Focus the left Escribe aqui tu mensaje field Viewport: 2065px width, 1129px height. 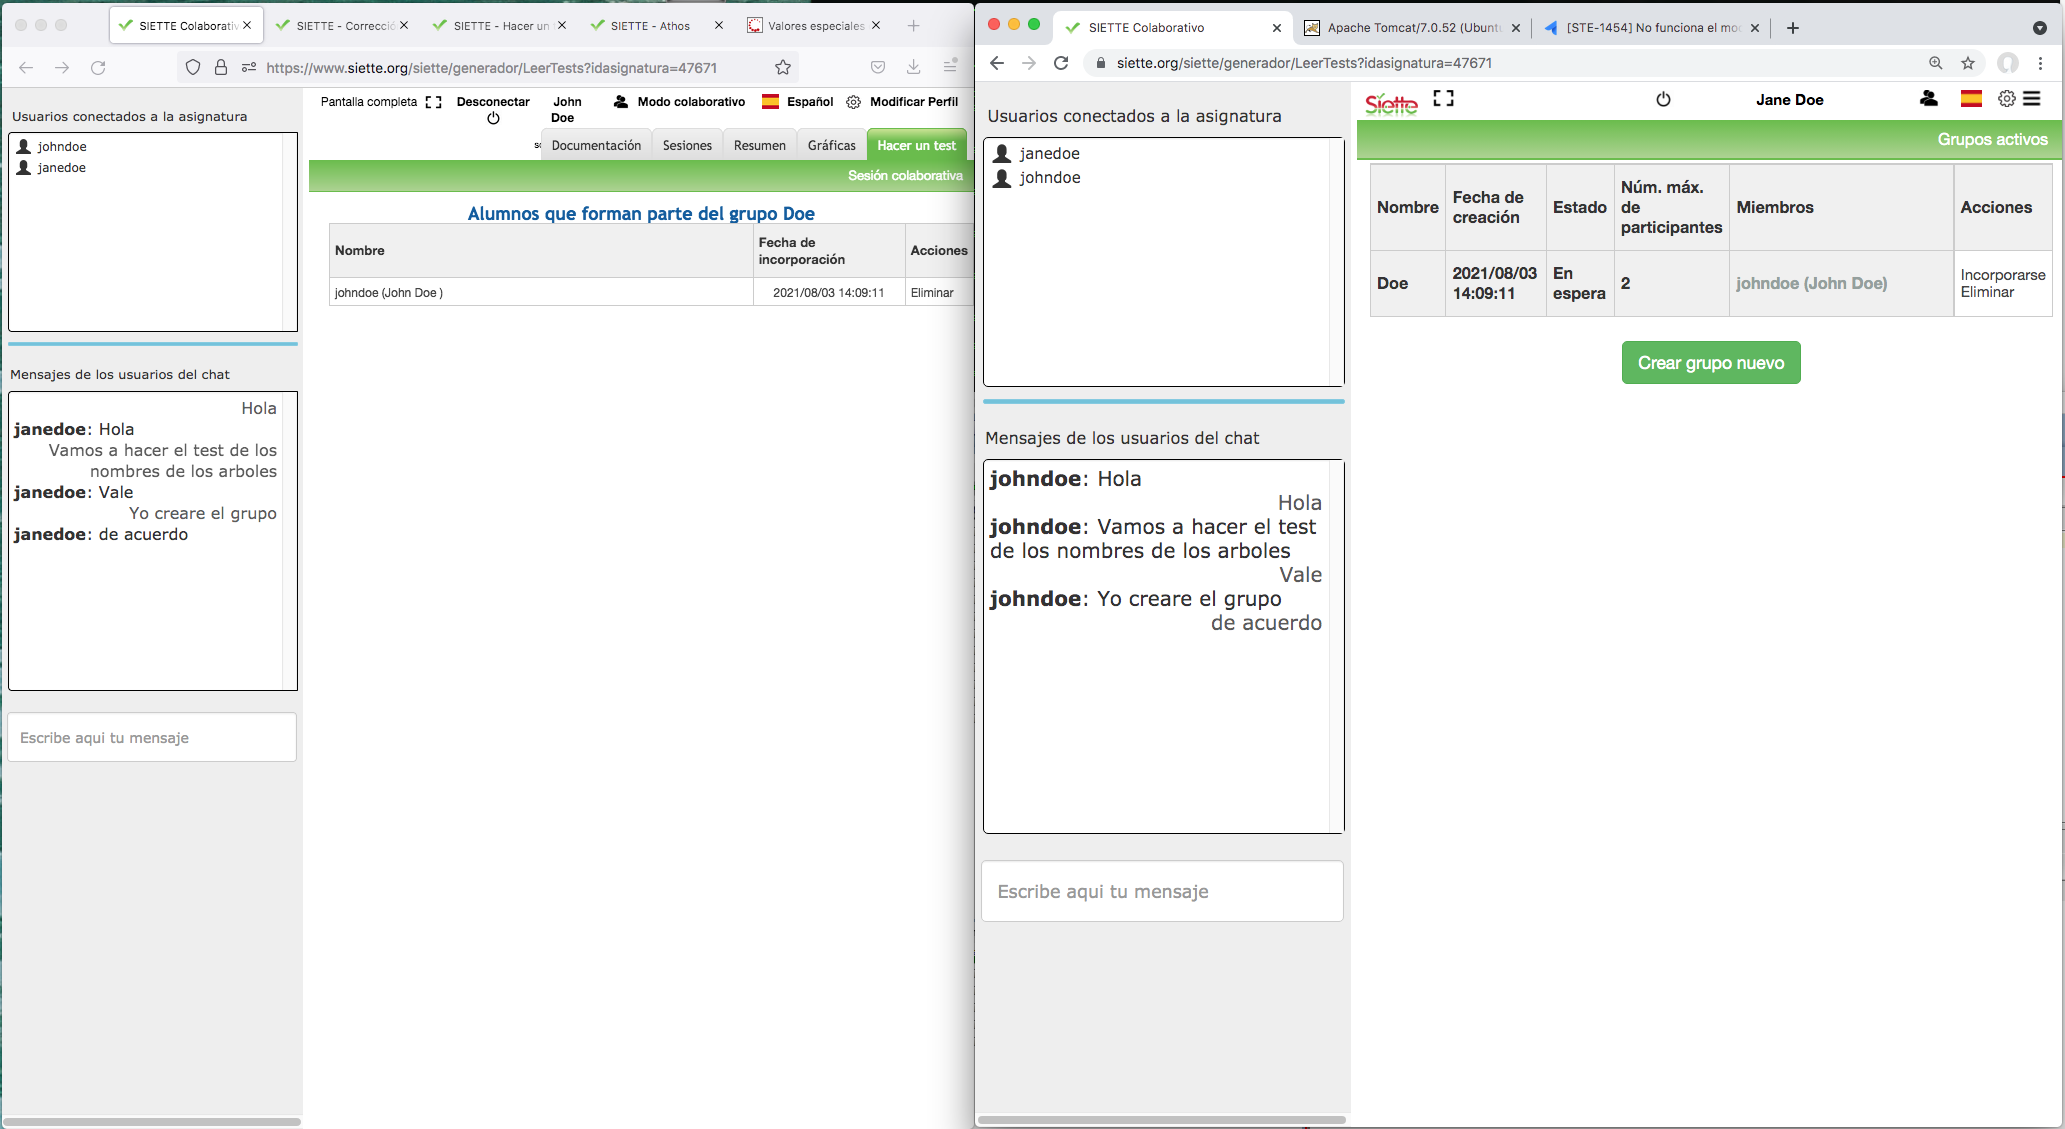click(152, 738)
